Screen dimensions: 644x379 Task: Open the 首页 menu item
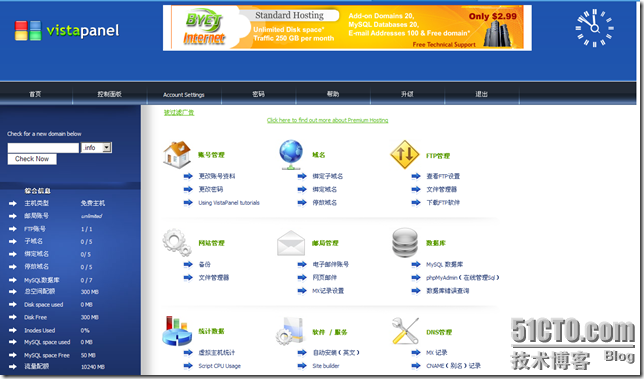point(35,94)
